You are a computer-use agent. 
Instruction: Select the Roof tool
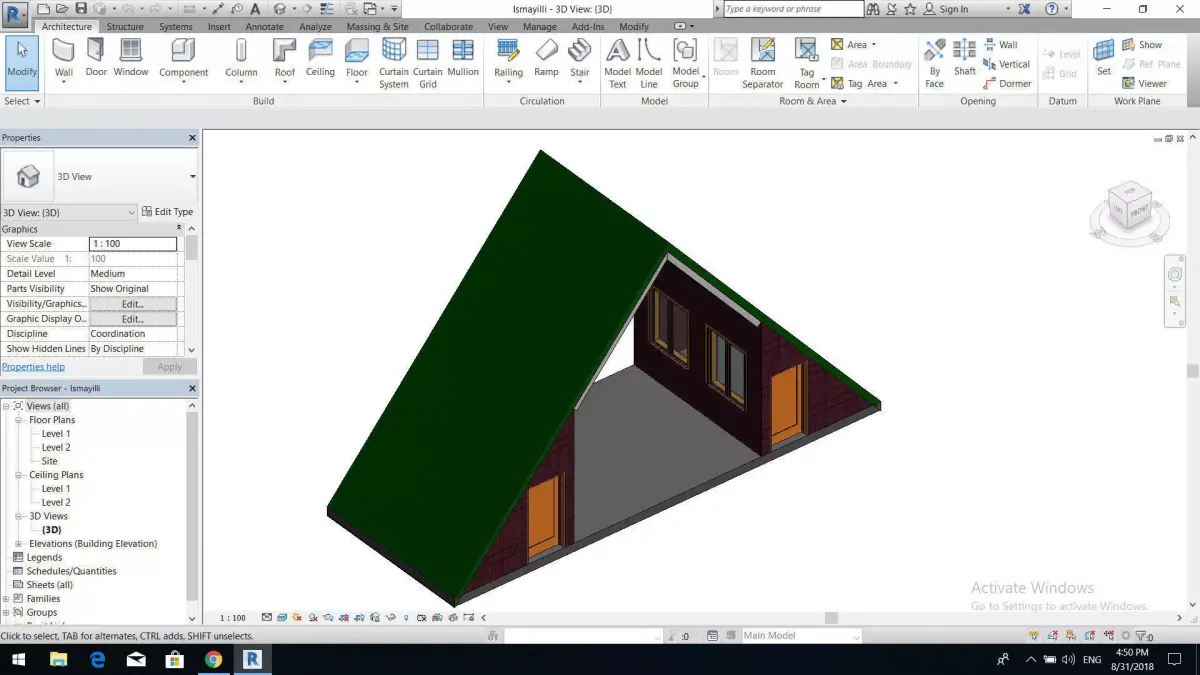[285, 58]
